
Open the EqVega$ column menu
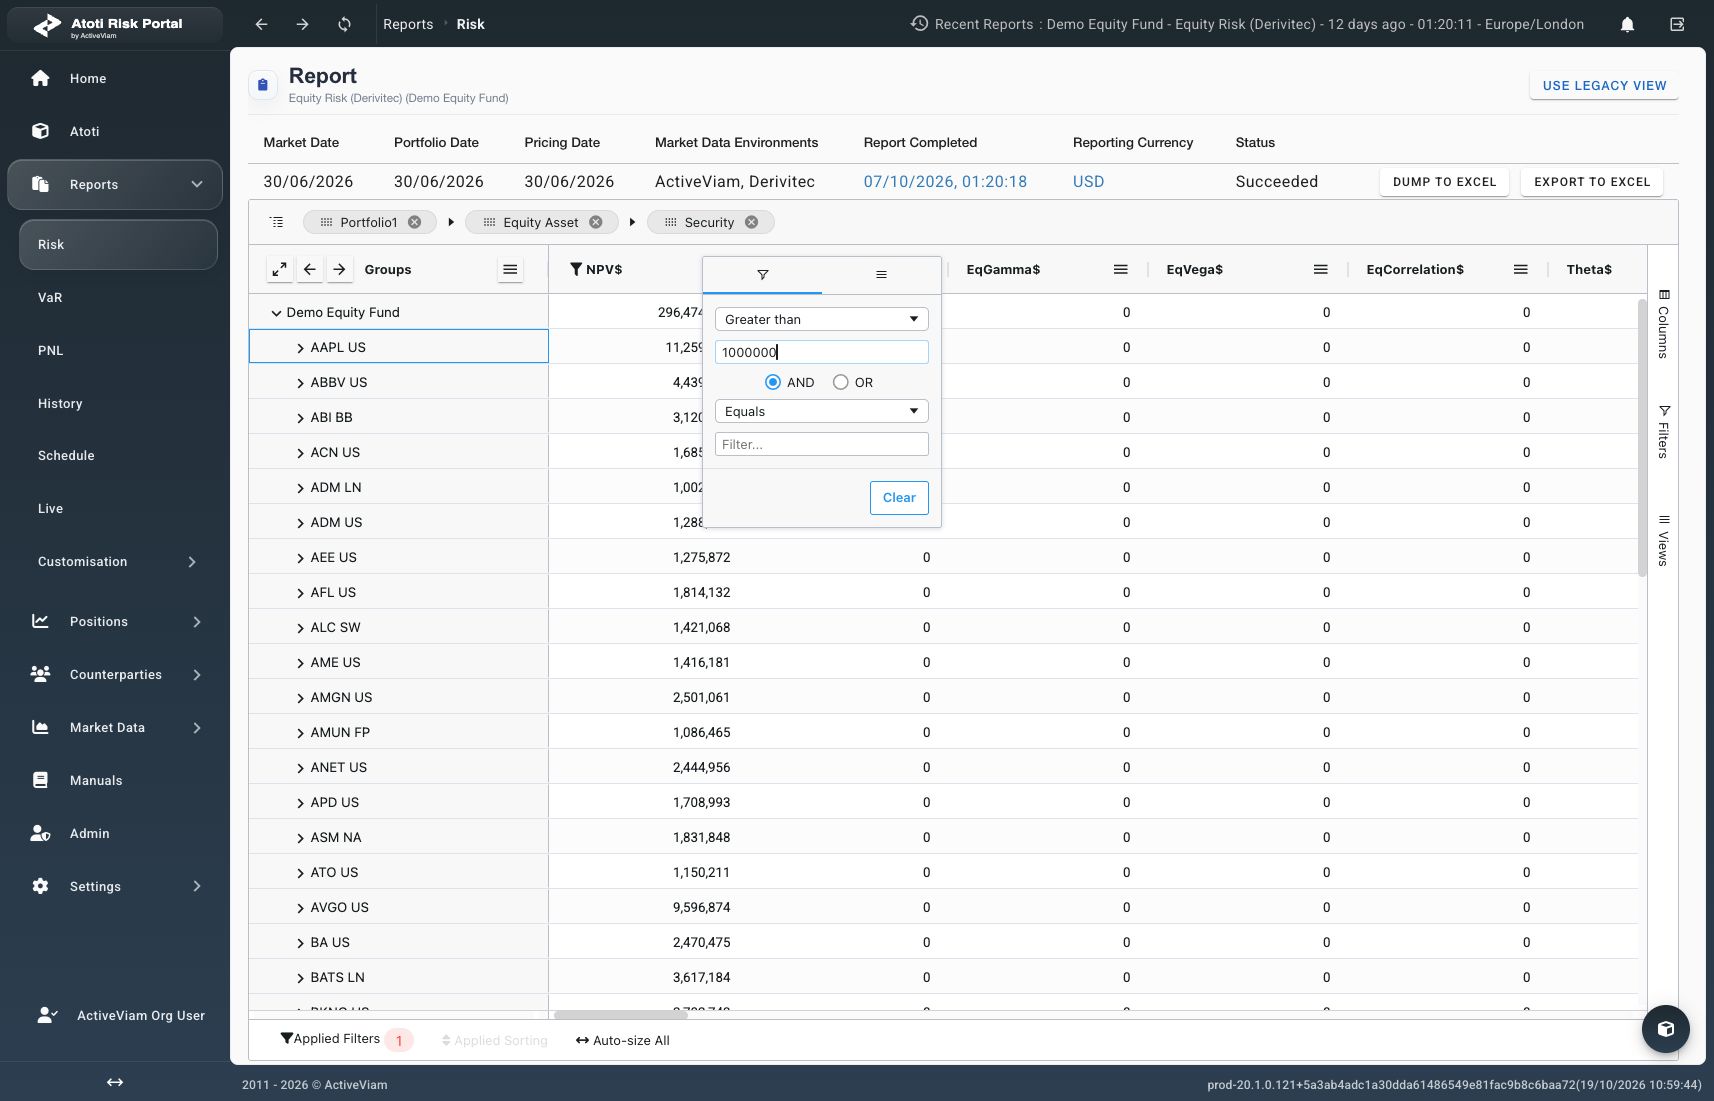pyautogui.click(x=1321, y=269)
